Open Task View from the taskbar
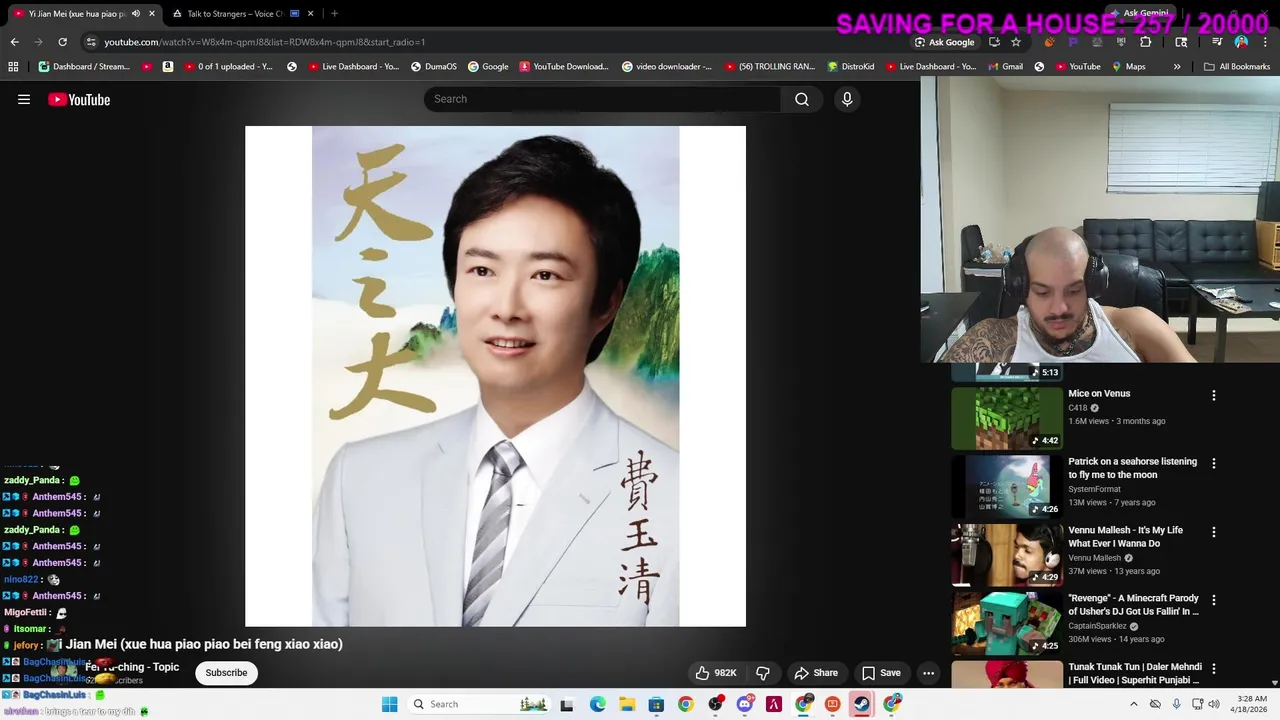 567,704
